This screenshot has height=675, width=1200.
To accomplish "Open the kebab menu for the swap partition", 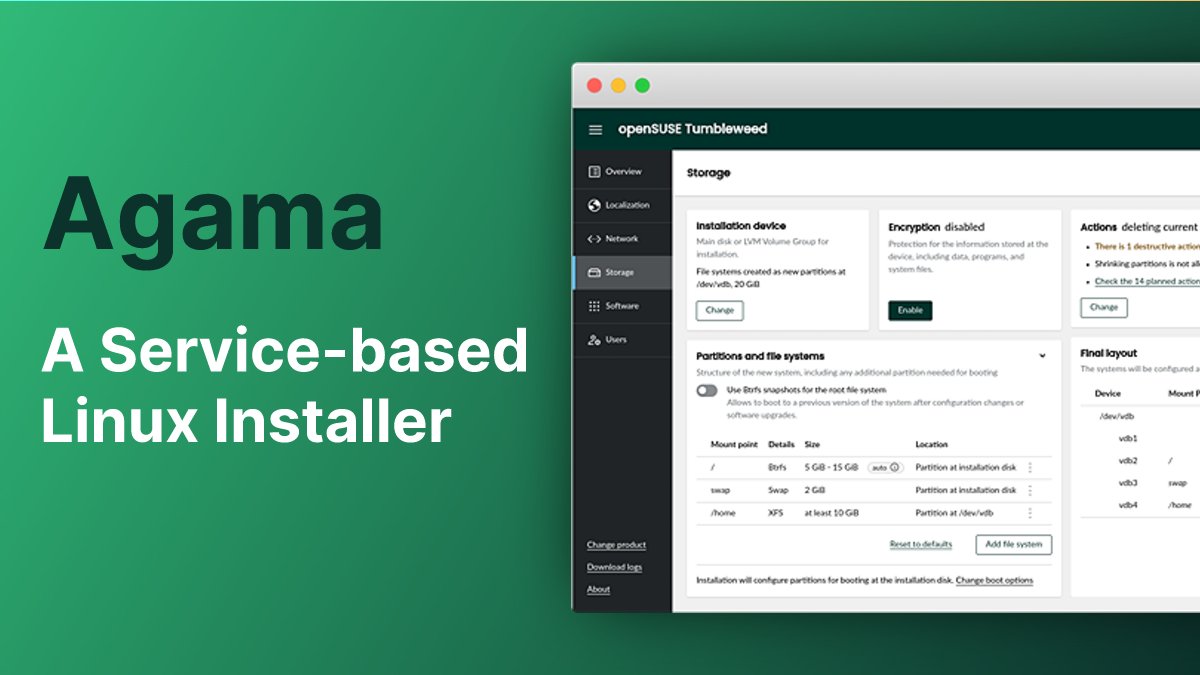I will click(1029, 489).
